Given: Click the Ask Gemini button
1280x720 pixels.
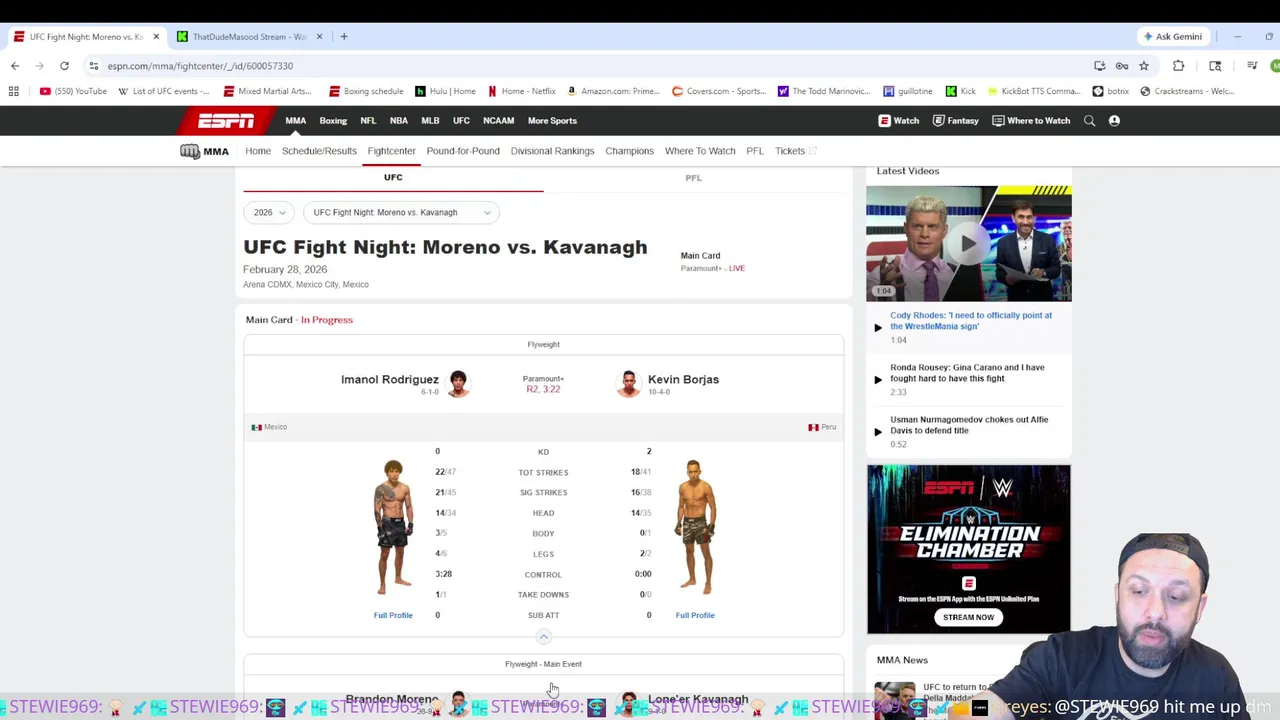Looking at the screenshot, I should (1173, 37).
